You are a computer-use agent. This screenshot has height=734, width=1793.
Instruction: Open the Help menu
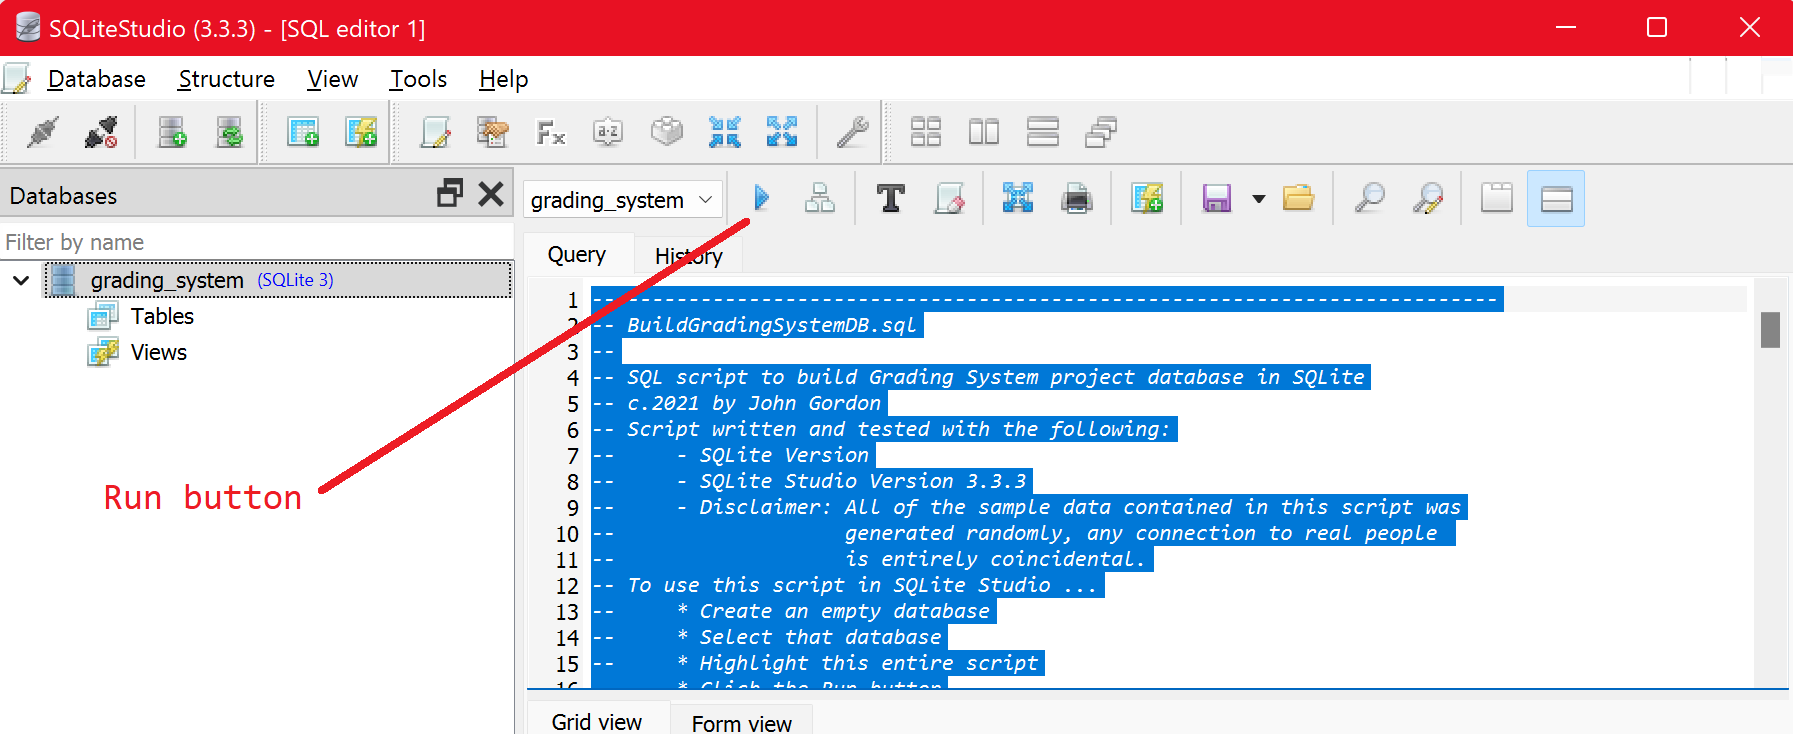(503, 79)
